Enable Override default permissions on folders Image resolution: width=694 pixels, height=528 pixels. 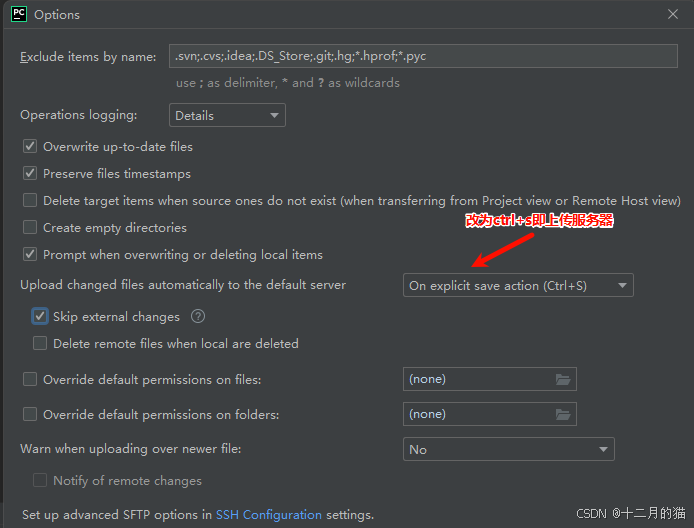point(30,414)
